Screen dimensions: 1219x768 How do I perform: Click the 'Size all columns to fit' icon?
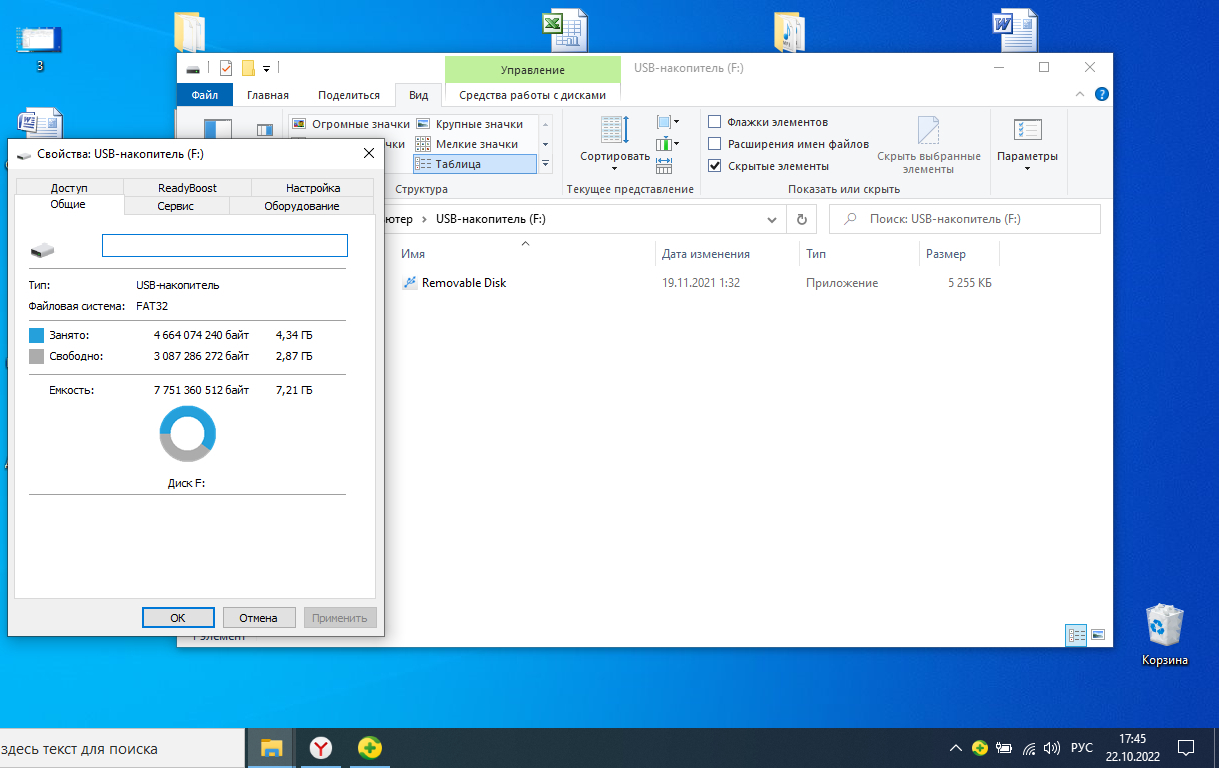click(x=664, y=166)
